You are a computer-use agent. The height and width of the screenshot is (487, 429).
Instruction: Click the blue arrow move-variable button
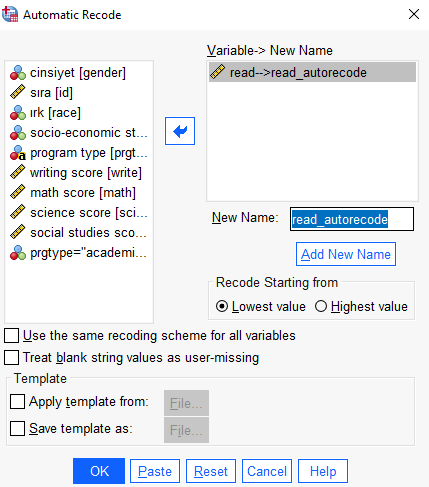coord(180,131)
